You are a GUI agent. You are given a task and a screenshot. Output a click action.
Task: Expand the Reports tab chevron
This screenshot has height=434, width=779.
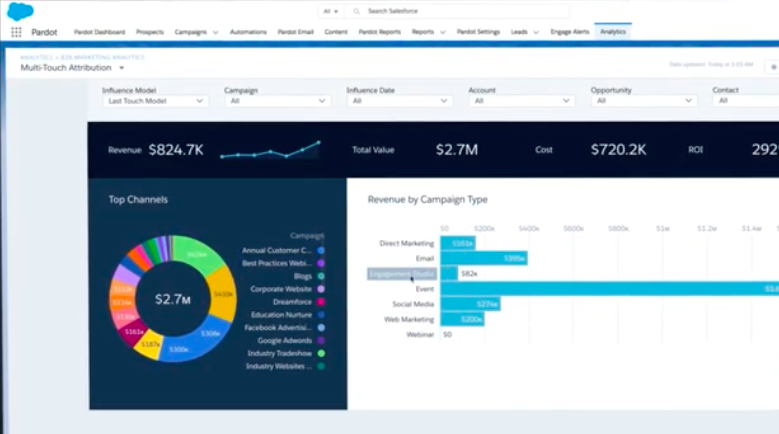443,32
